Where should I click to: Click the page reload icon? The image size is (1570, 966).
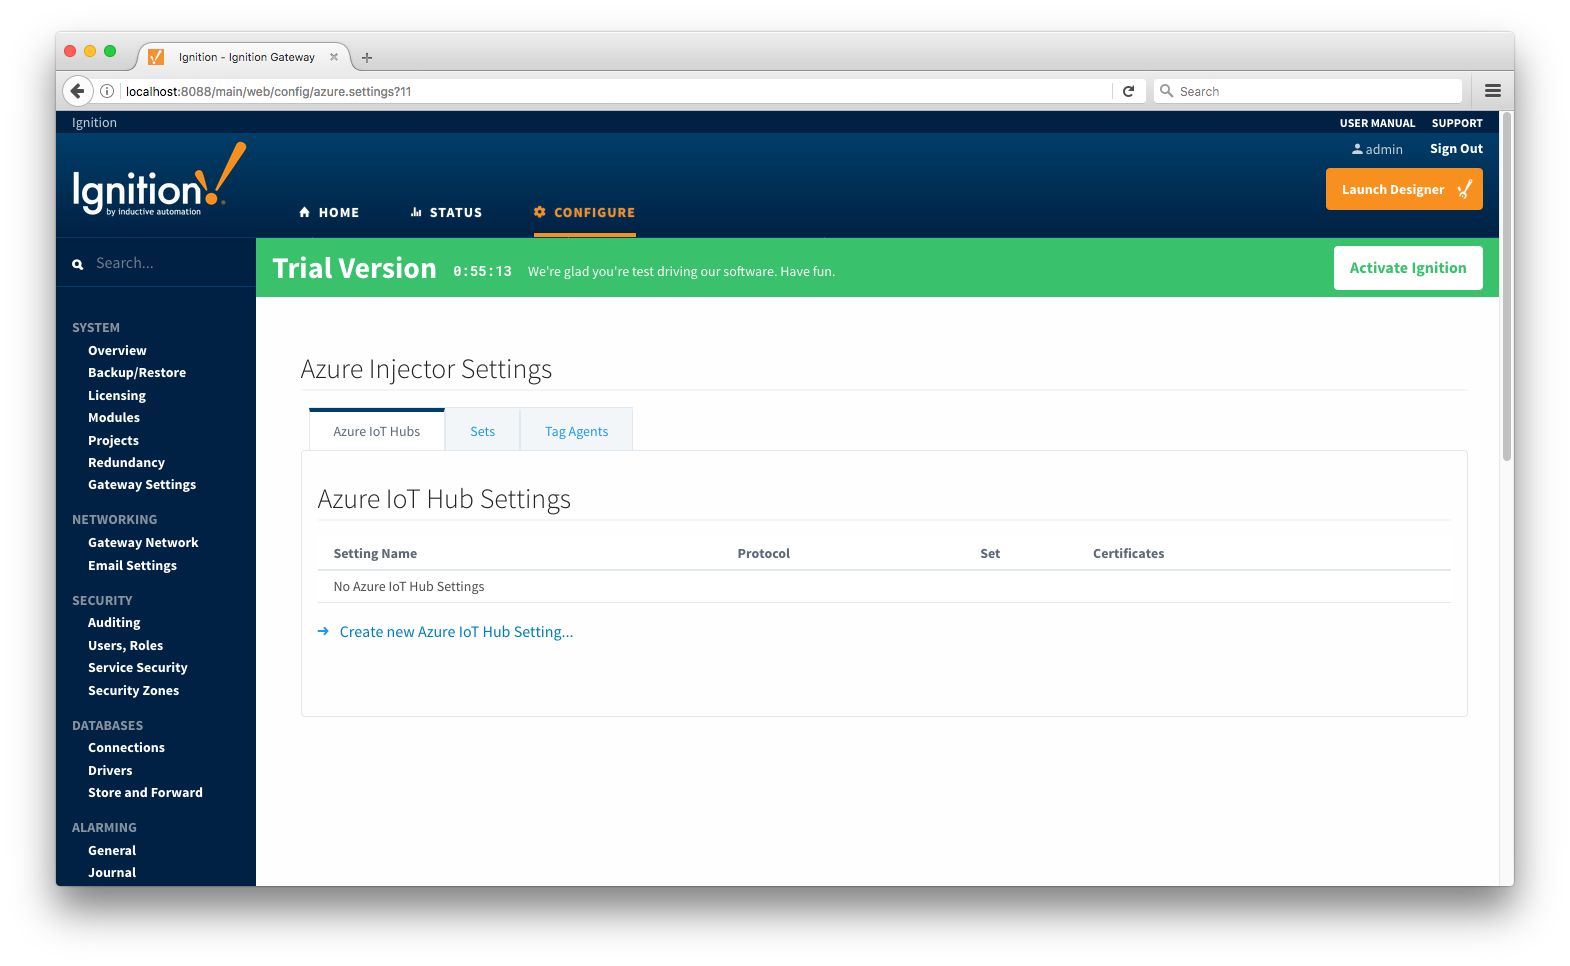1128,91
